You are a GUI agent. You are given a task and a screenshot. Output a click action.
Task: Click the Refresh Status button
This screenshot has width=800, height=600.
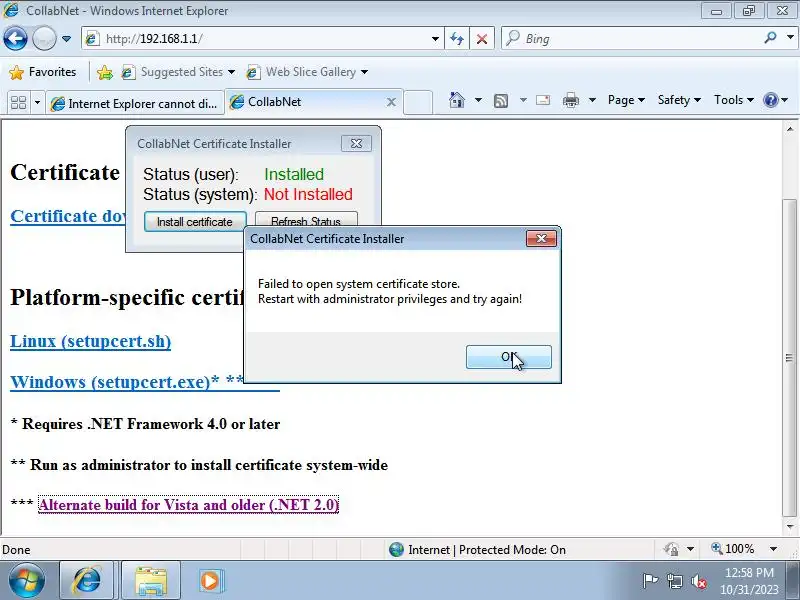coord(306,220)
